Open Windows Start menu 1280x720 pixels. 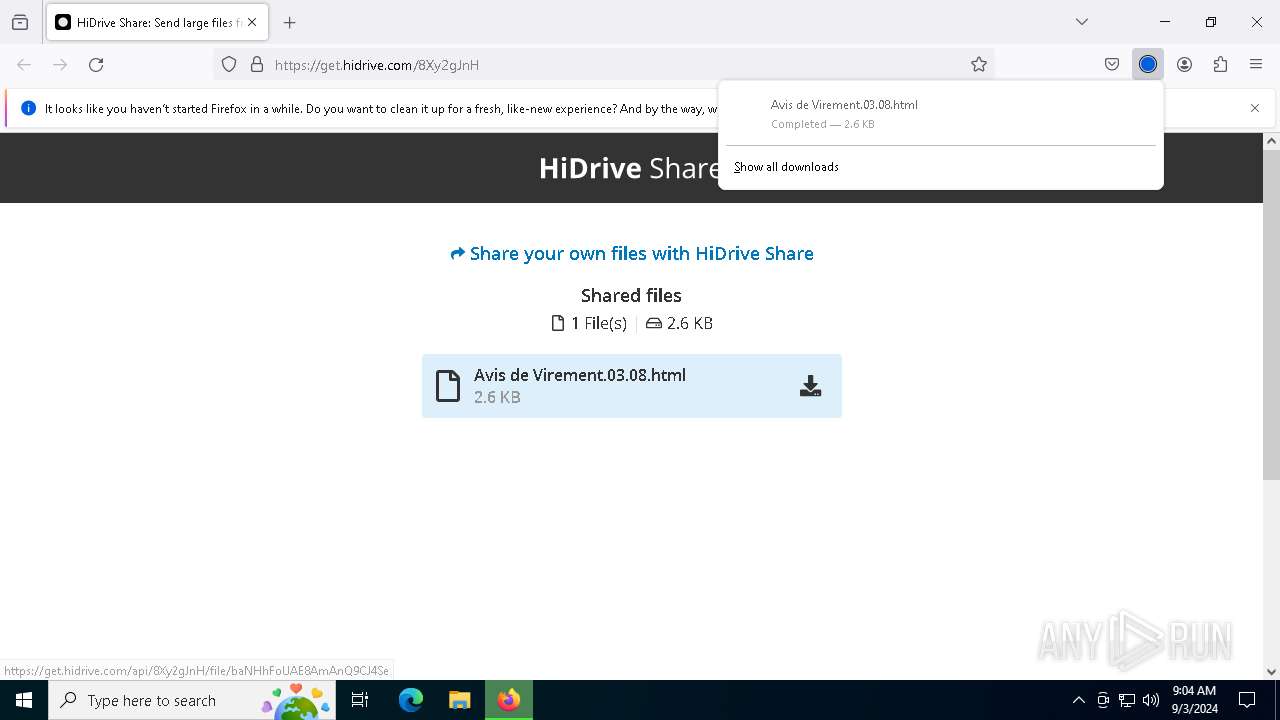pyautogui.click(x=24, y=700)
